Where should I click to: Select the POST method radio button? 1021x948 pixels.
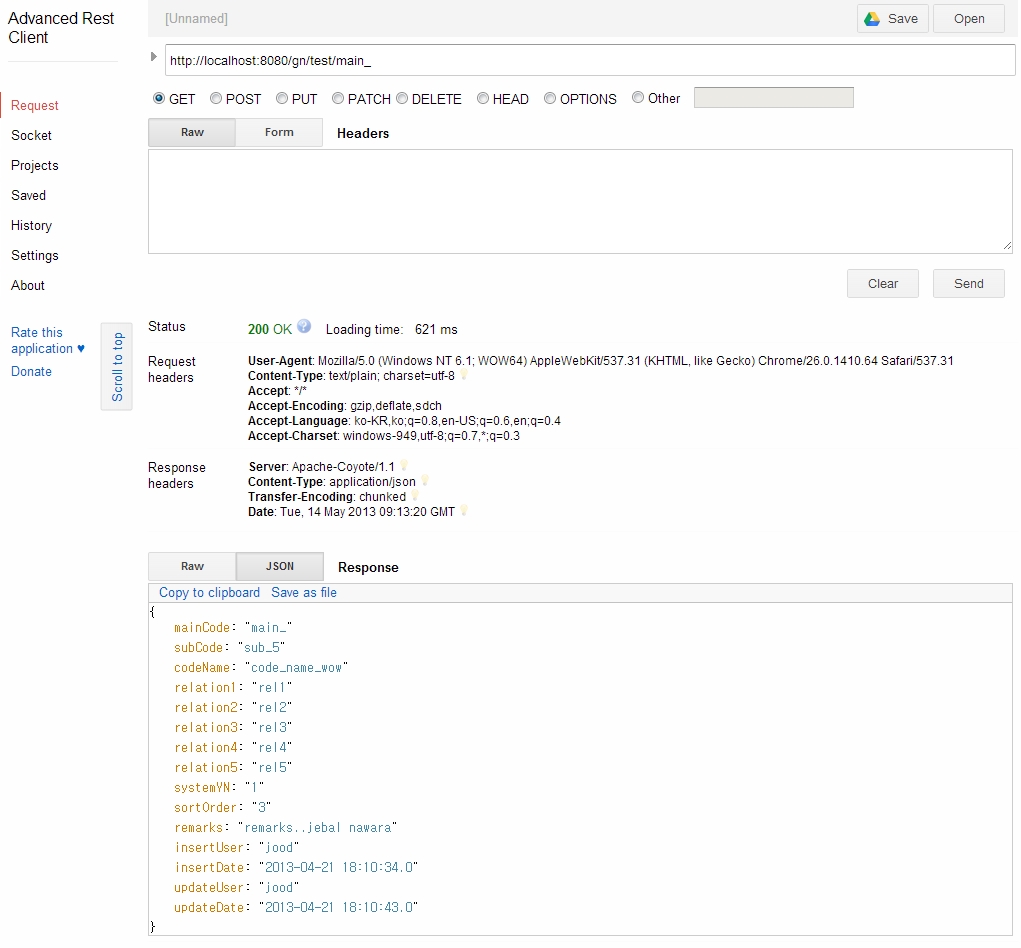[216, 99]
